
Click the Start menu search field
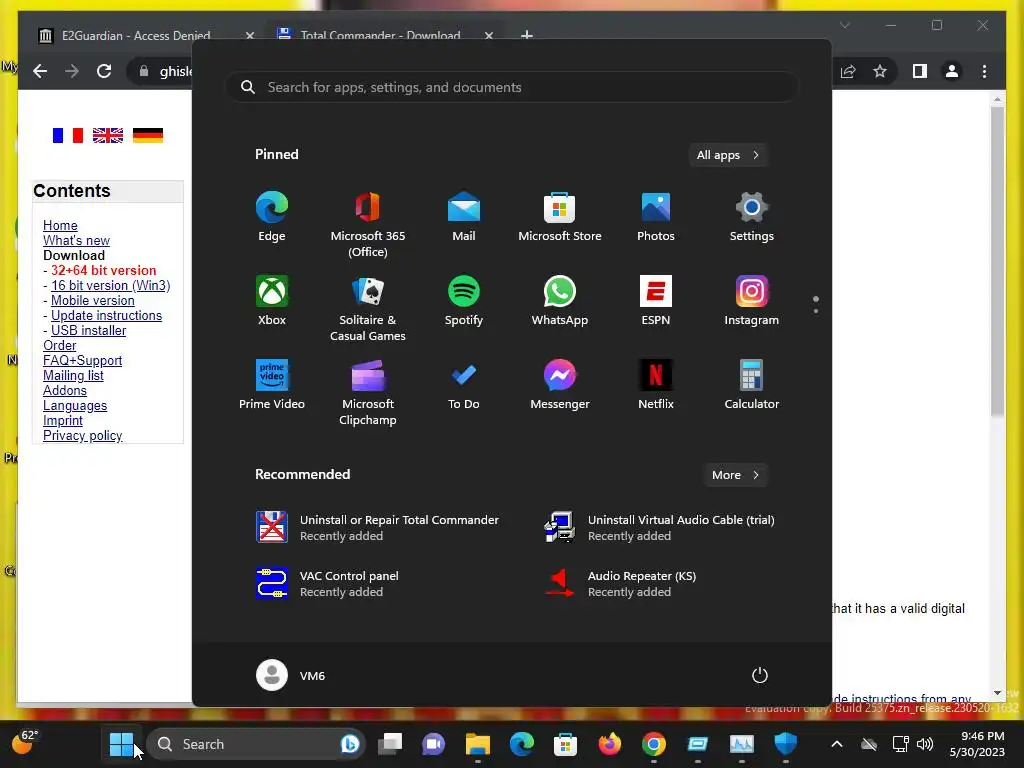[x=512, y=88]
